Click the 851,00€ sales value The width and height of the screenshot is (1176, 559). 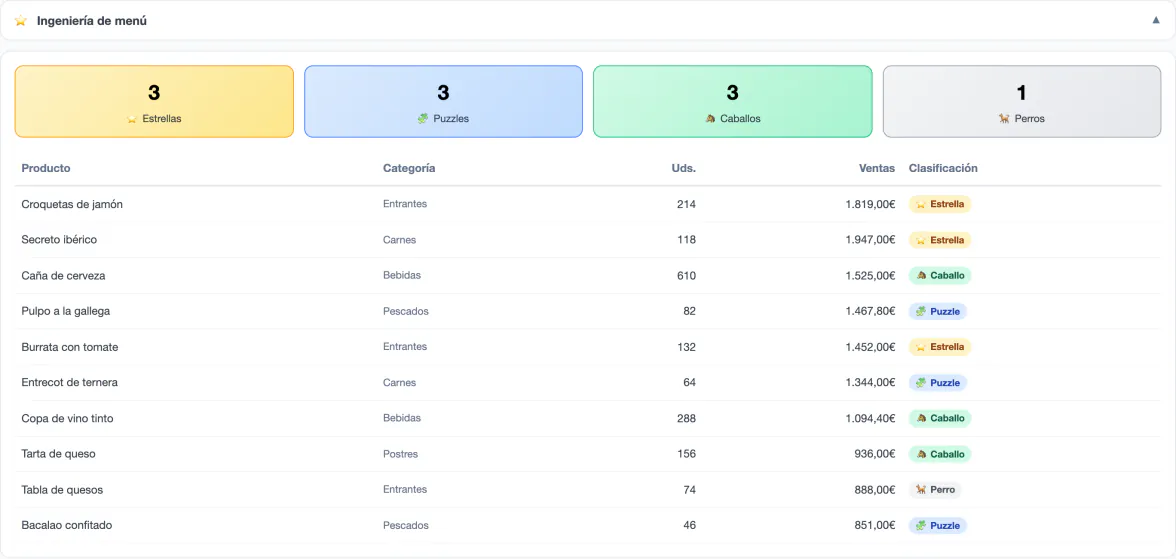[874, 525]
